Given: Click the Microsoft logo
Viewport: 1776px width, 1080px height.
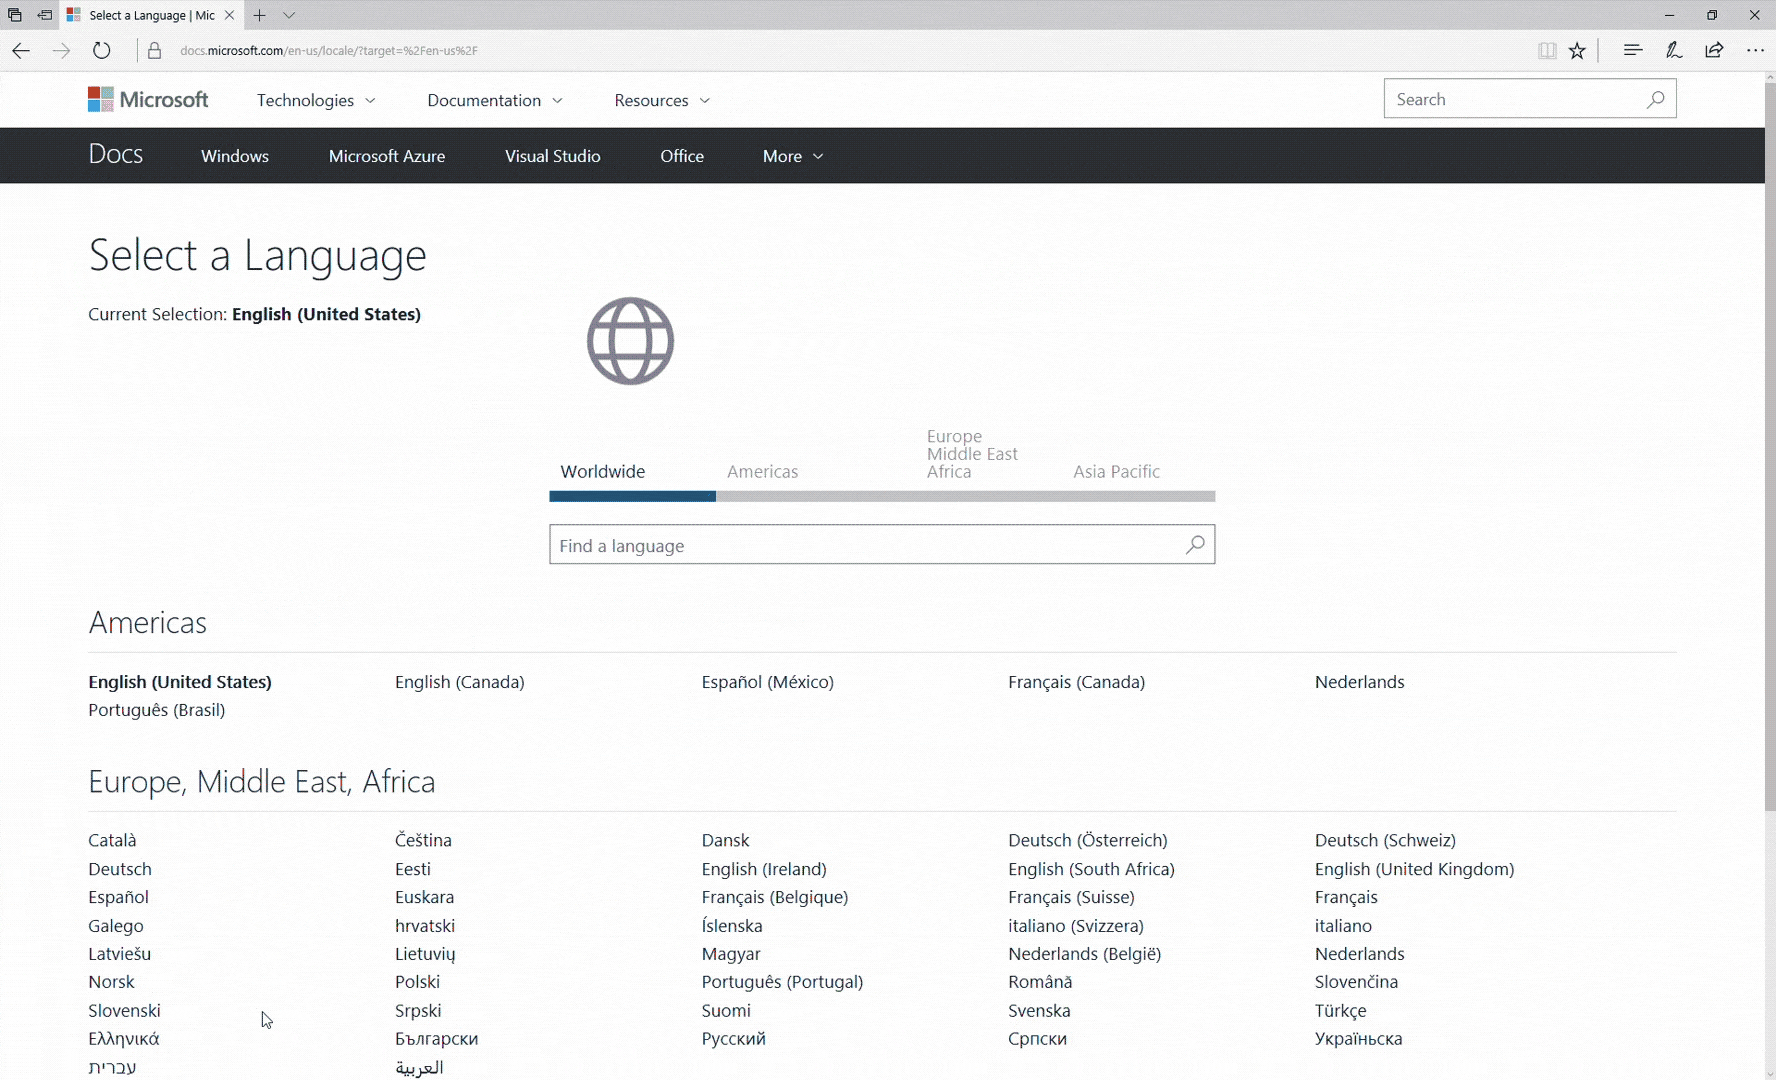Looking at the screenshot, I should pyautogui.click(x=148, y=99).
